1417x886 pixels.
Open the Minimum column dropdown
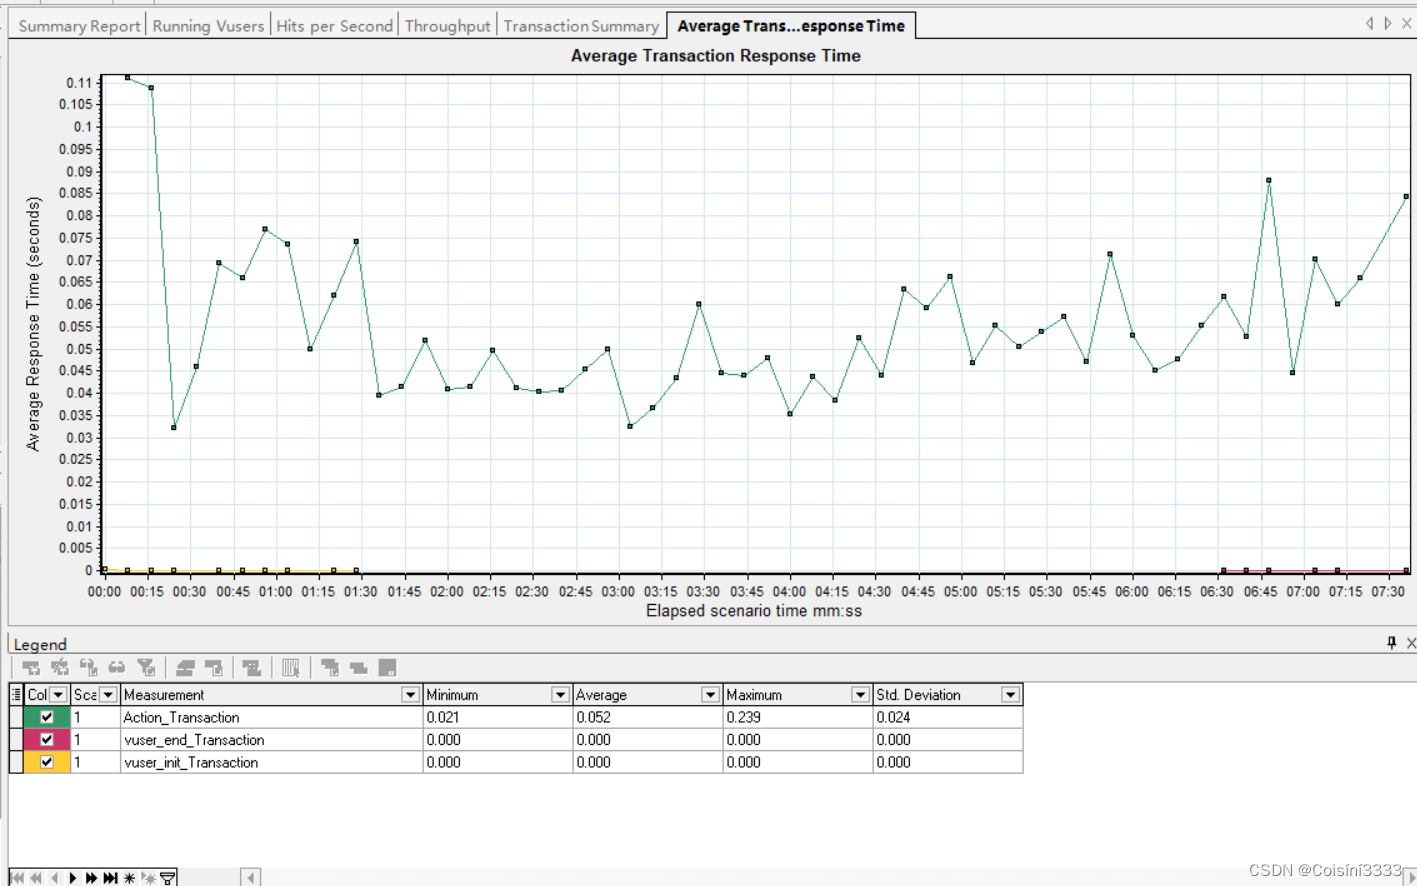click(560, 695)
